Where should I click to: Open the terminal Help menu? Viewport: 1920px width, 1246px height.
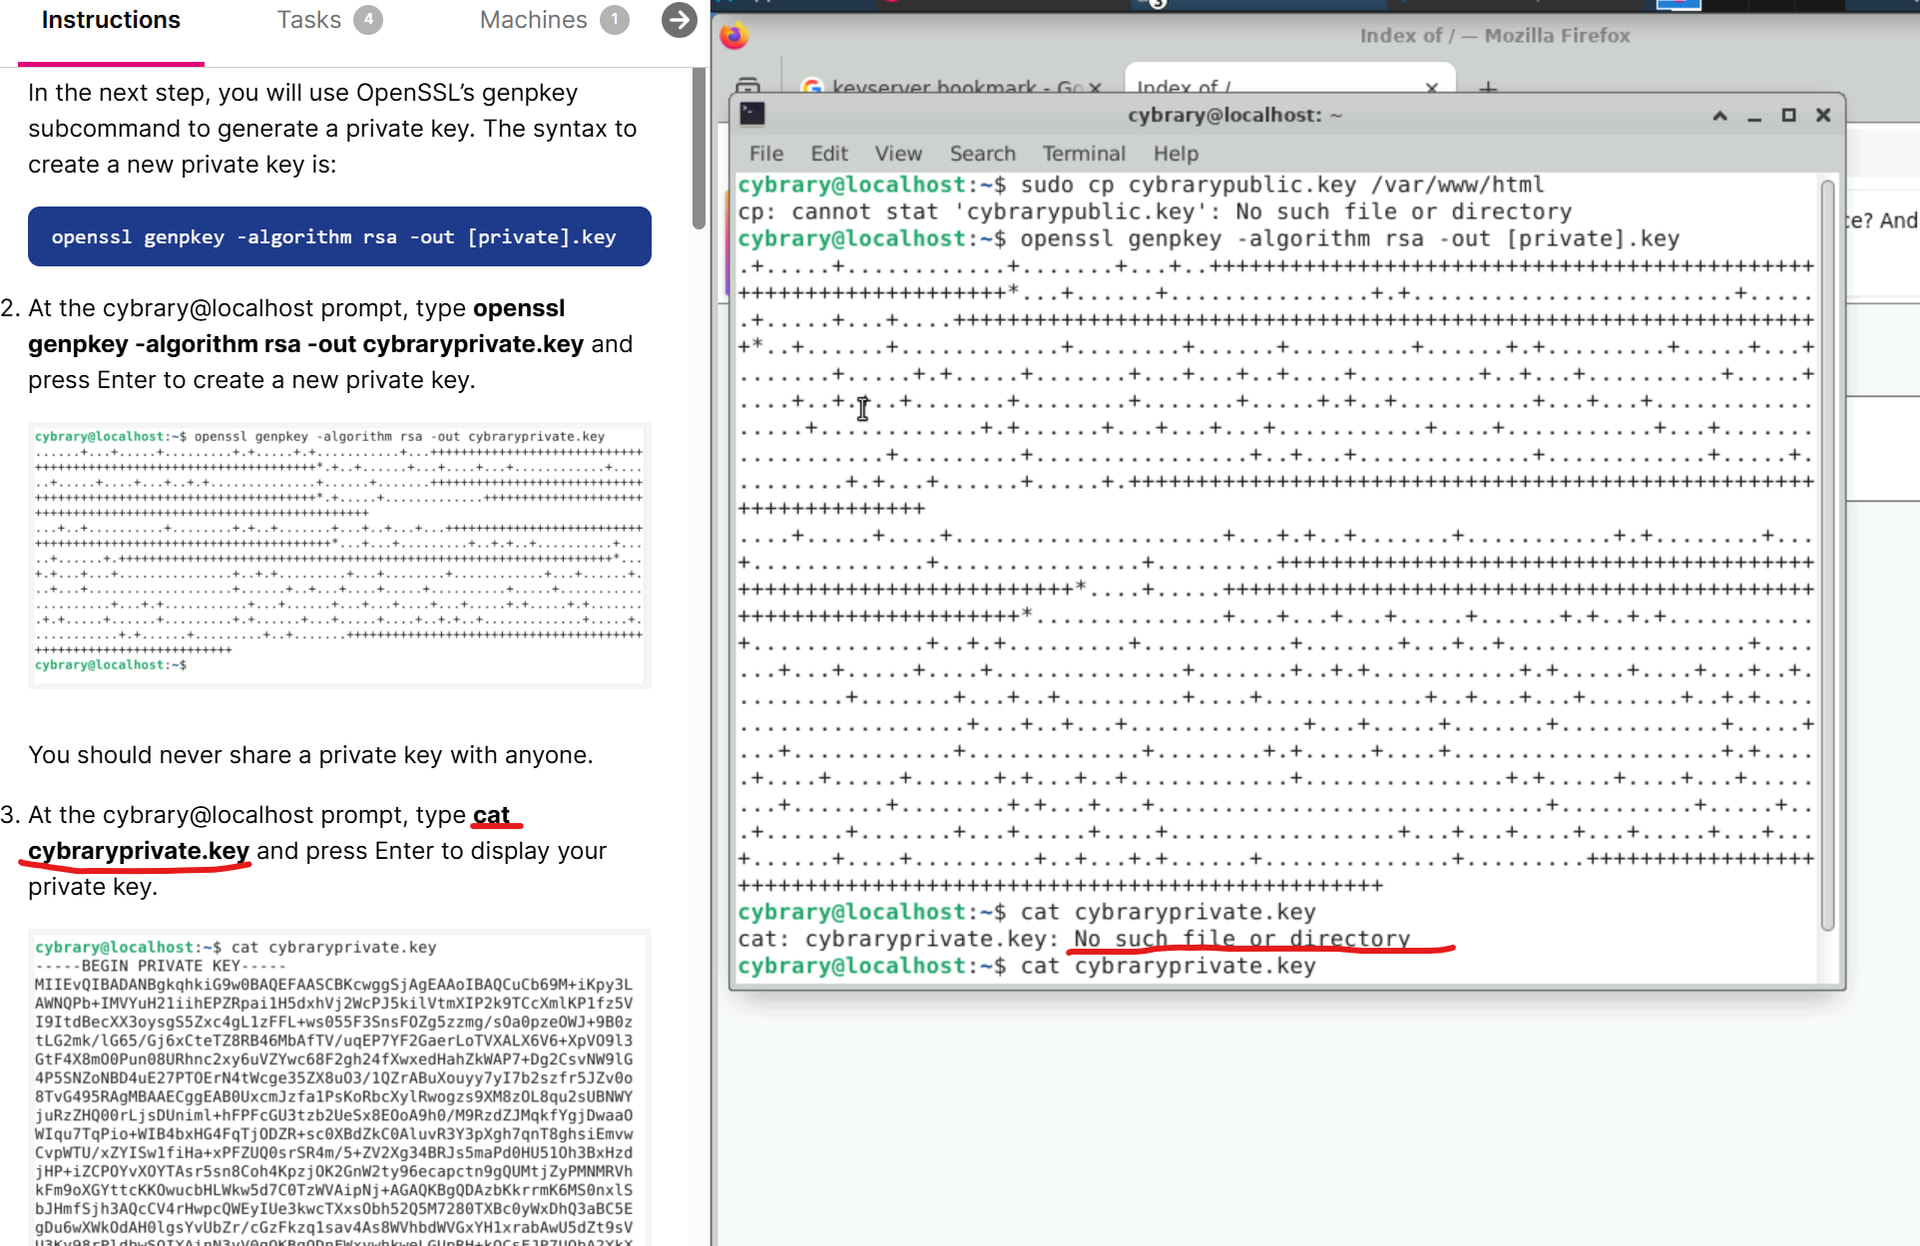pos(1175,154)
